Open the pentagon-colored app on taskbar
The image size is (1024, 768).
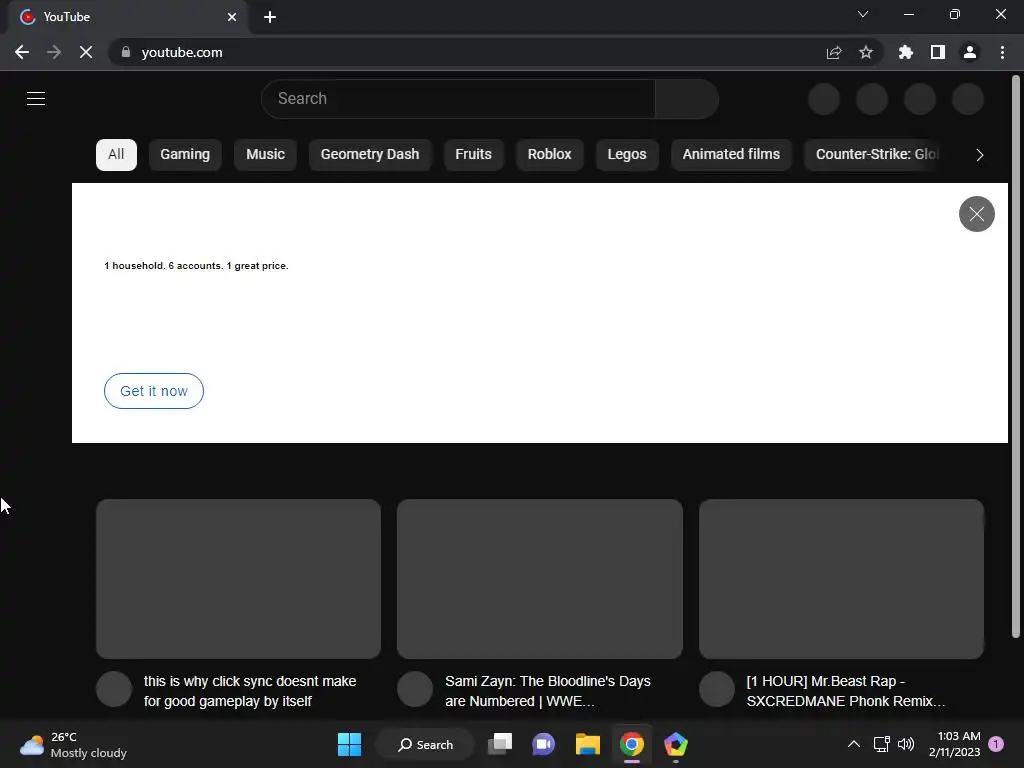click(675, 744)
